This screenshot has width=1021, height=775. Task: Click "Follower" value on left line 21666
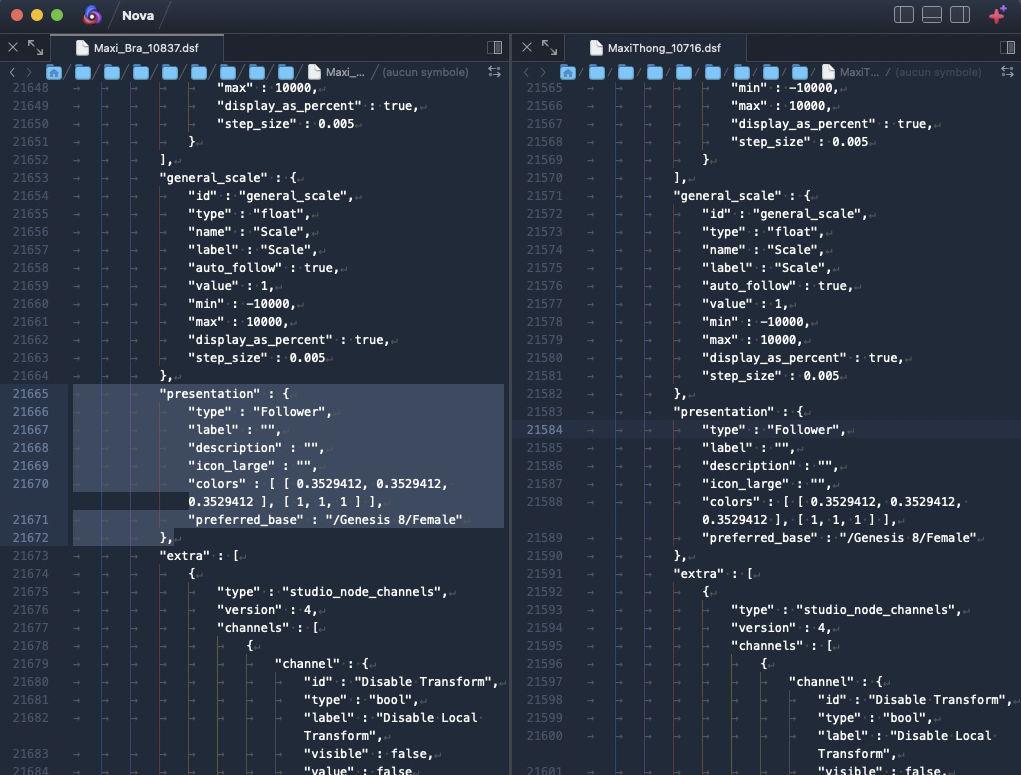[288, 412]
